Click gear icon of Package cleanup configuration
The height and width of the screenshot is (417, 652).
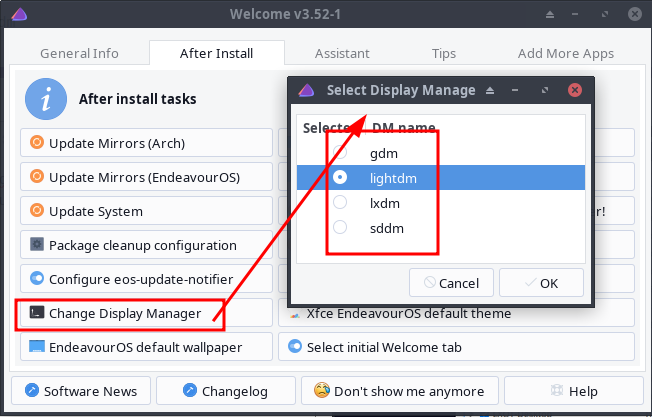coord(37,244)
